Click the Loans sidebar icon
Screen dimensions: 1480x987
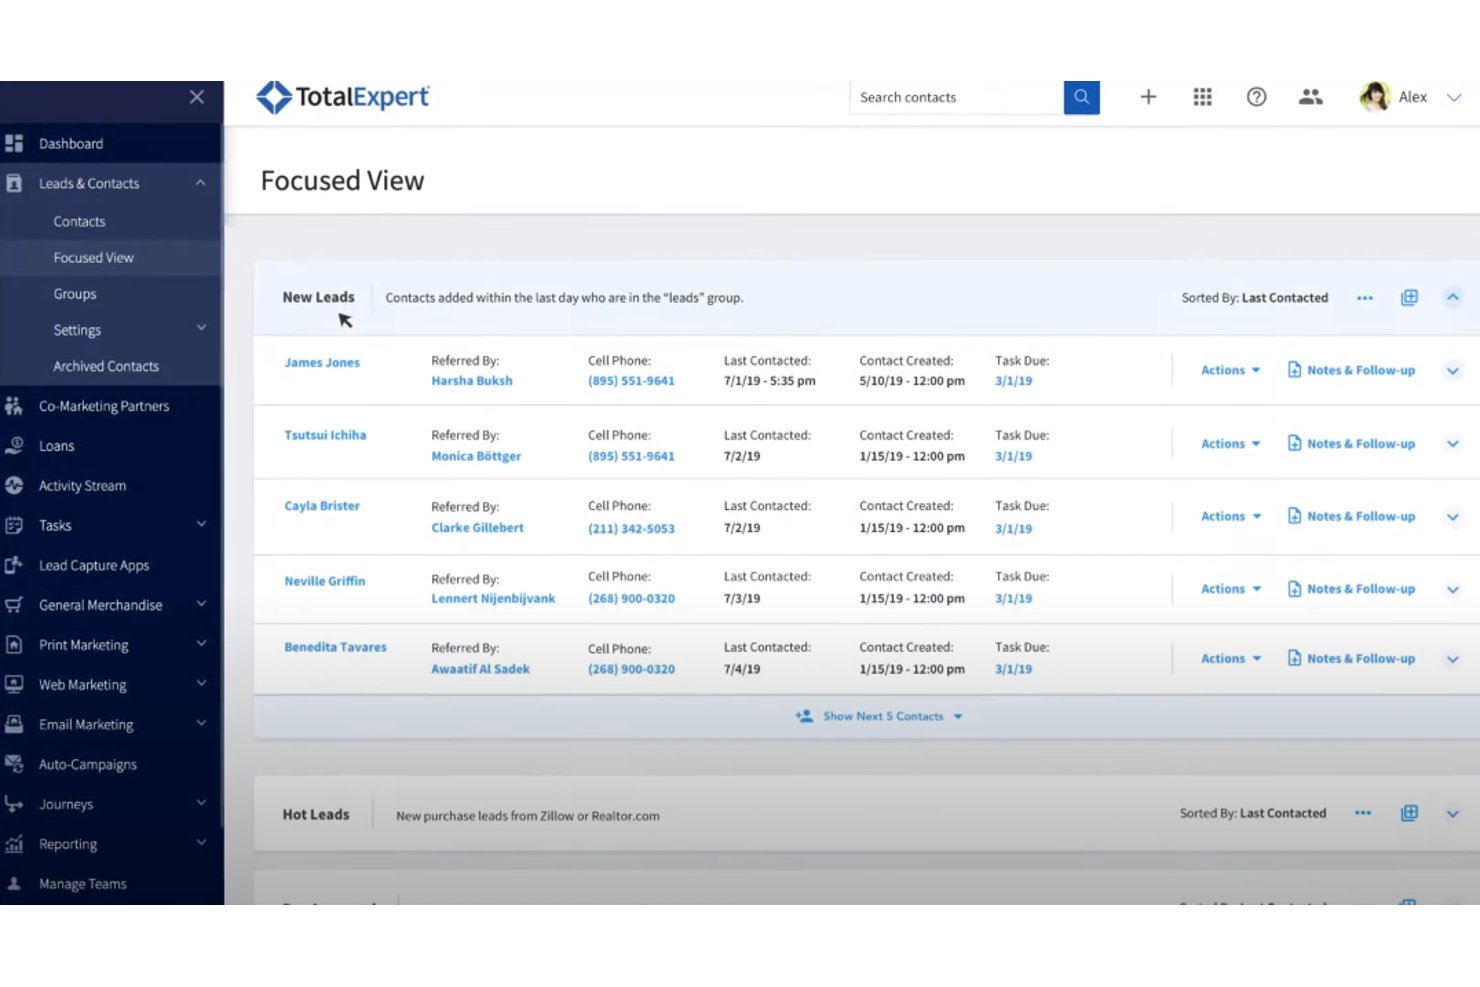pos(14,445)
